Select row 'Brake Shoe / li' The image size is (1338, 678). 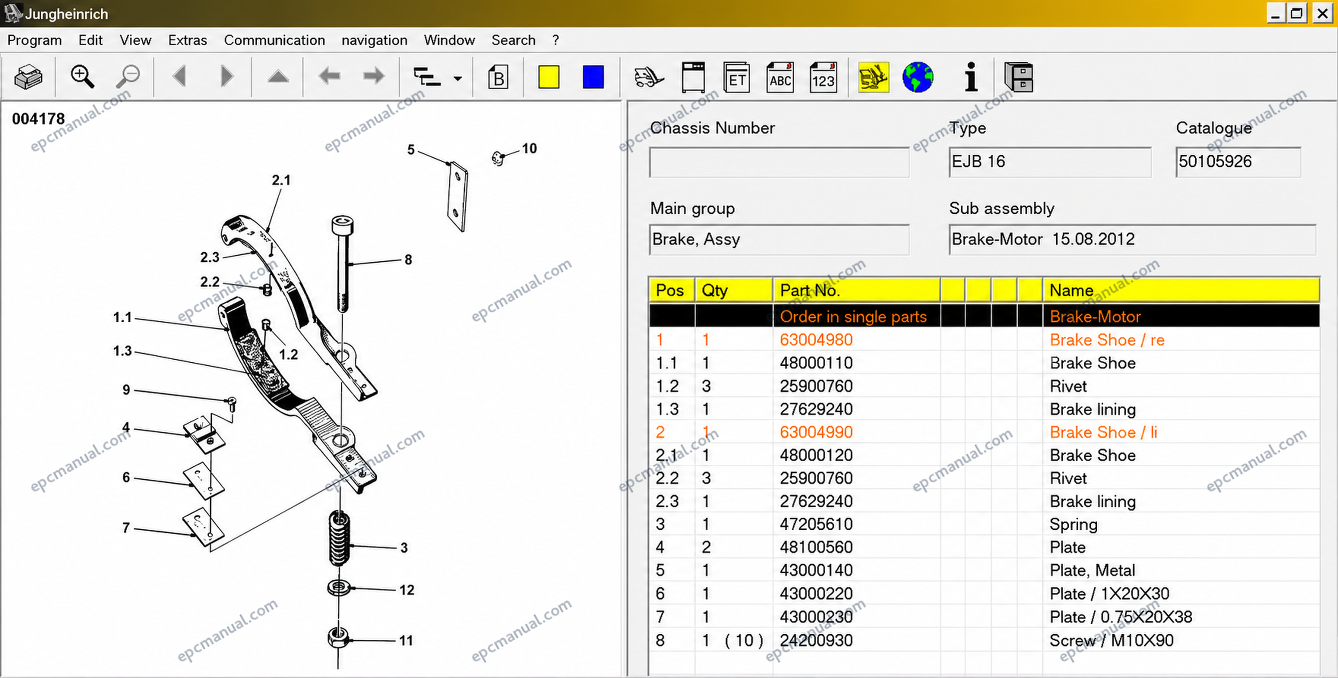pos(984,433)
